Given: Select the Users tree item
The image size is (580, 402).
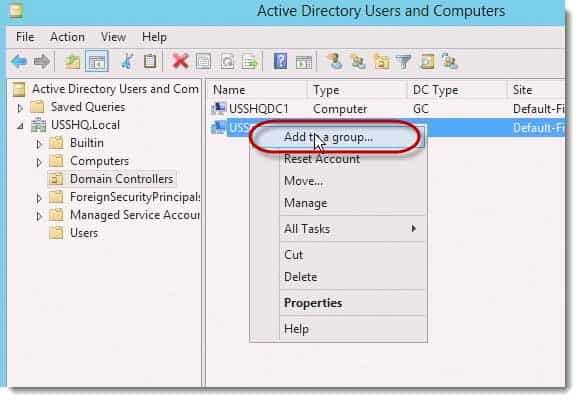Looking at the screenshot, I should (x=84, y=233).
